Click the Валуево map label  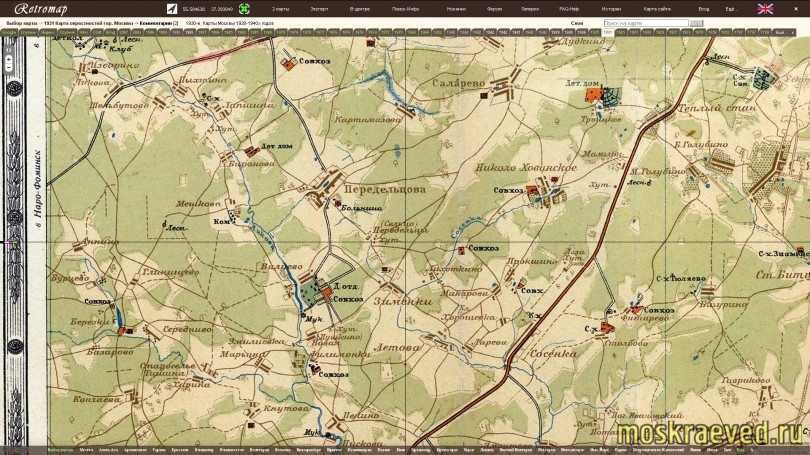point(282,266)
